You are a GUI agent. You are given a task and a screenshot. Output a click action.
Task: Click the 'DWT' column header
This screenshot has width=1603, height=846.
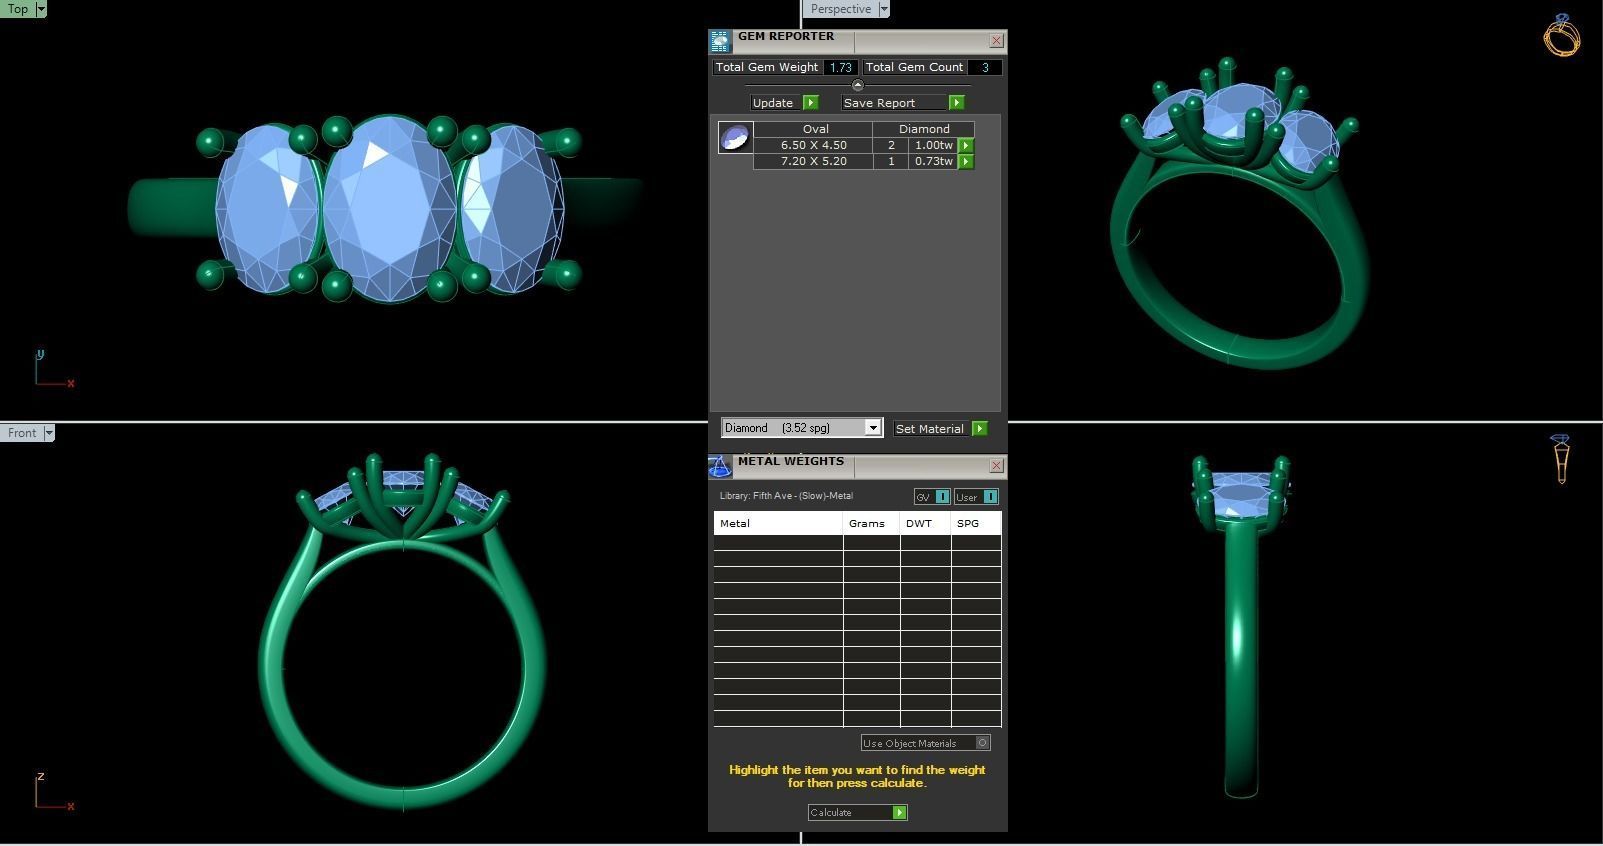click(926, 523)
